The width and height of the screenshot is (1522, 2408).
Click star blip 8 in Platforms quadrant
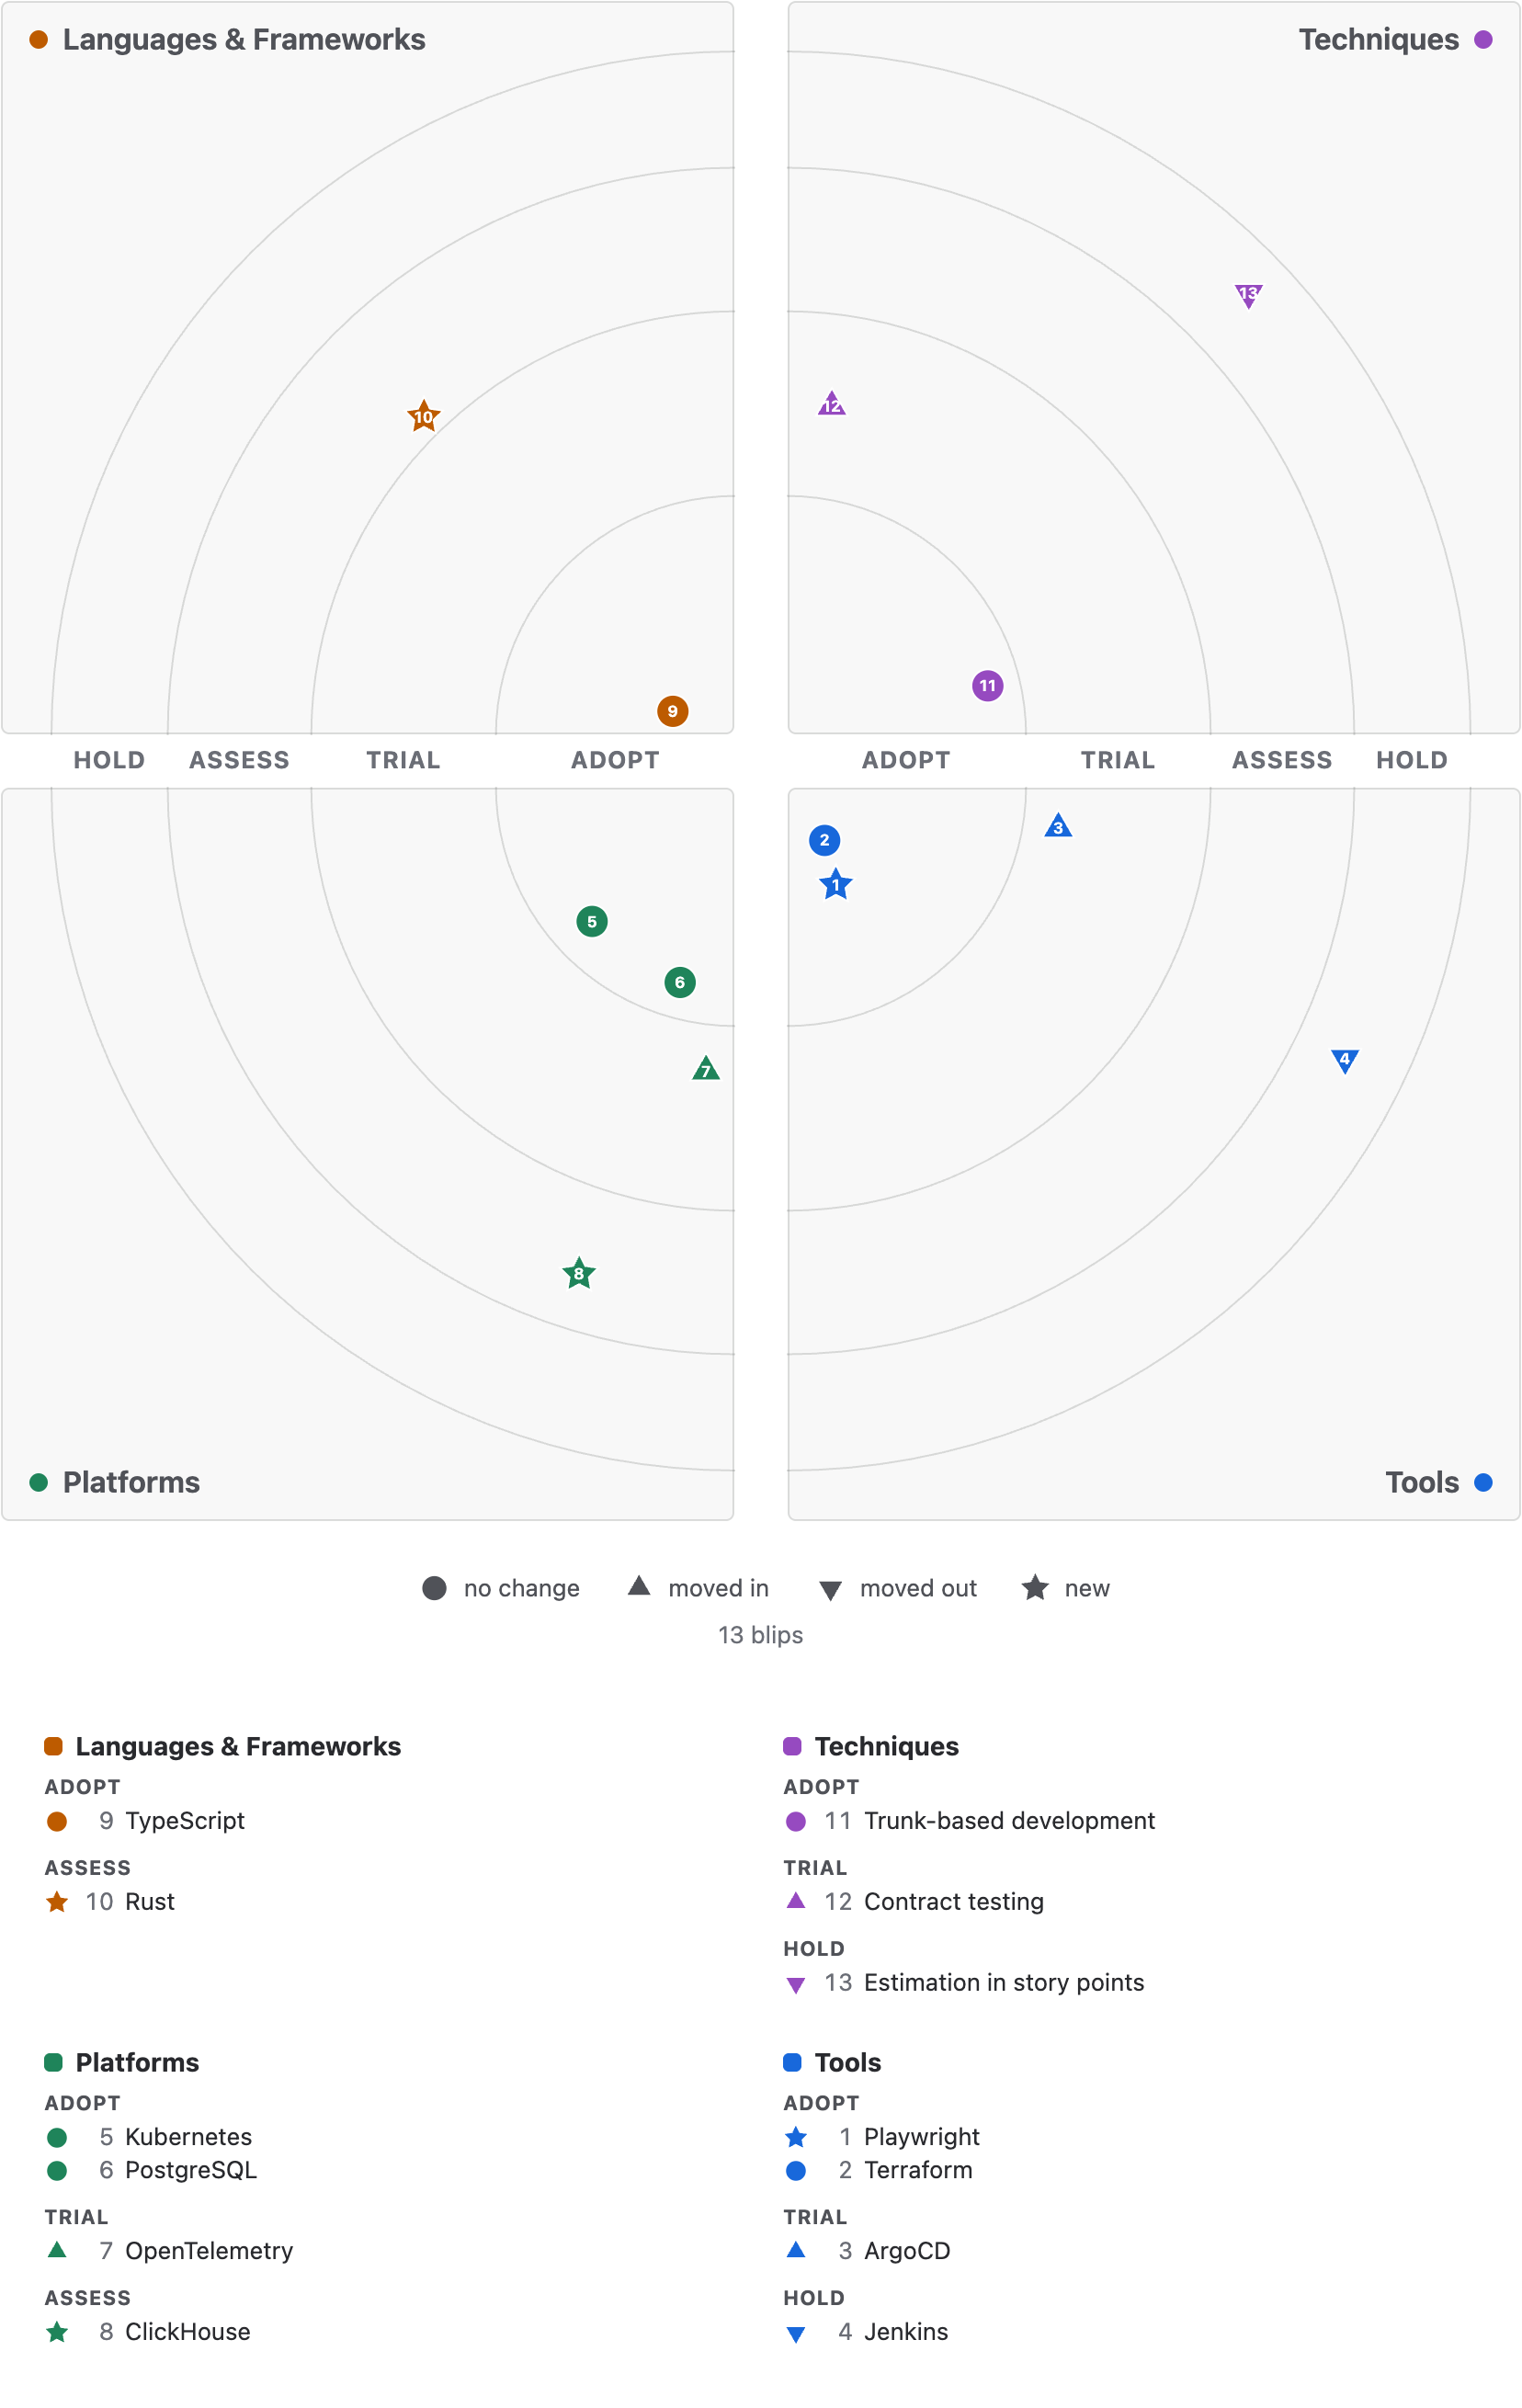pyautogui.click(x=579, y=1274)
